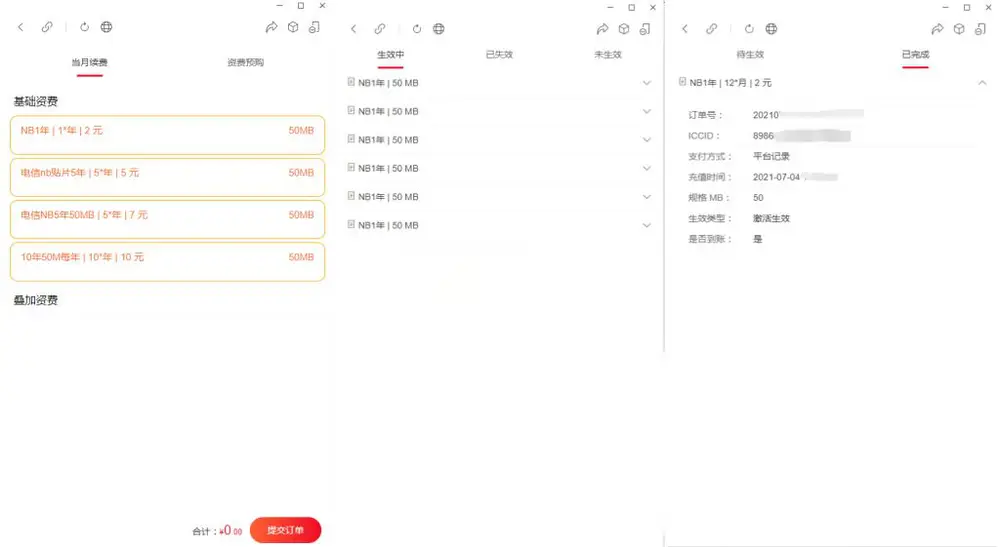Share the page from left window
This screenshot has height=547, width=1000.
click(x=272, y=27)
